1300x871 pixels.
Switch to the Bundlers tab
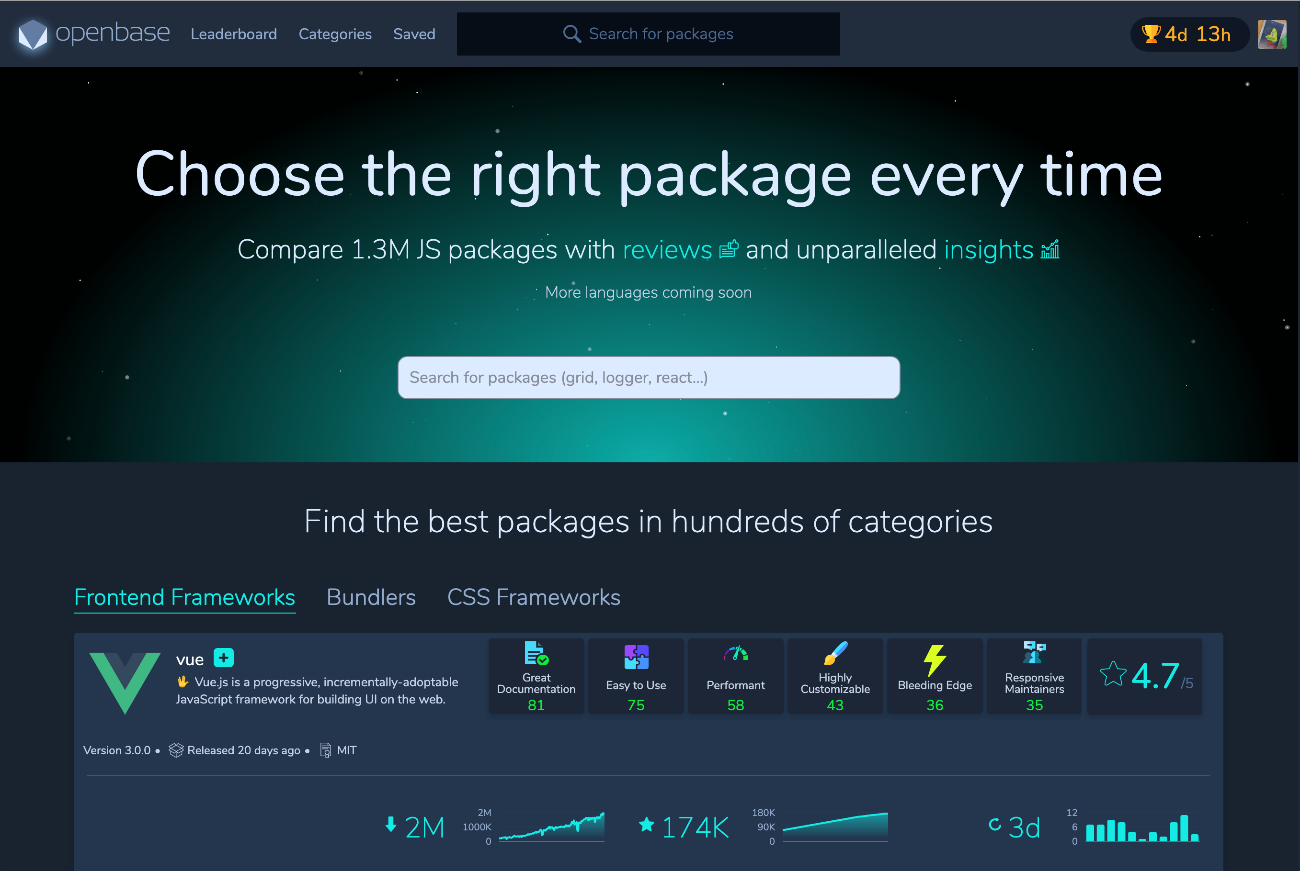pos(371,597)
